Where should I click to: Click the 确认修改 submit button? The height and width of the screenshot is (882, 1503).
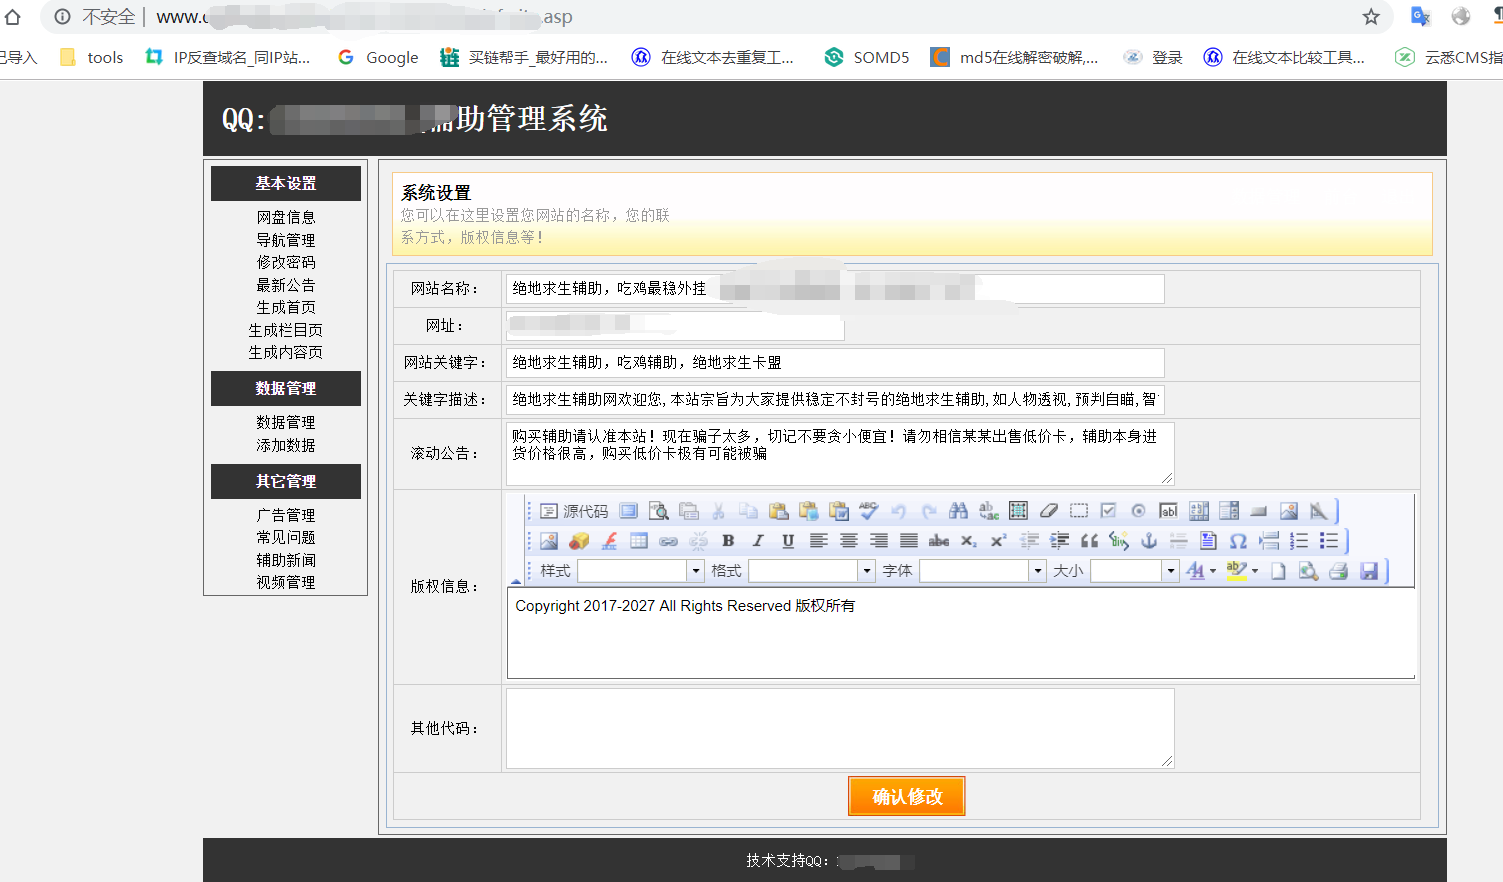coord(907,796)
